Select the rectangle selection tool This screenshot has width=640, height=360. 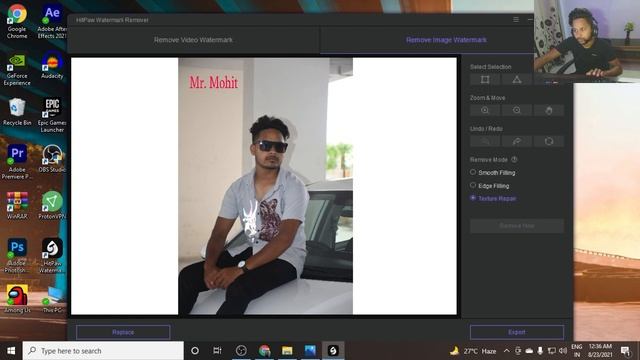click(x=485, y=80)
